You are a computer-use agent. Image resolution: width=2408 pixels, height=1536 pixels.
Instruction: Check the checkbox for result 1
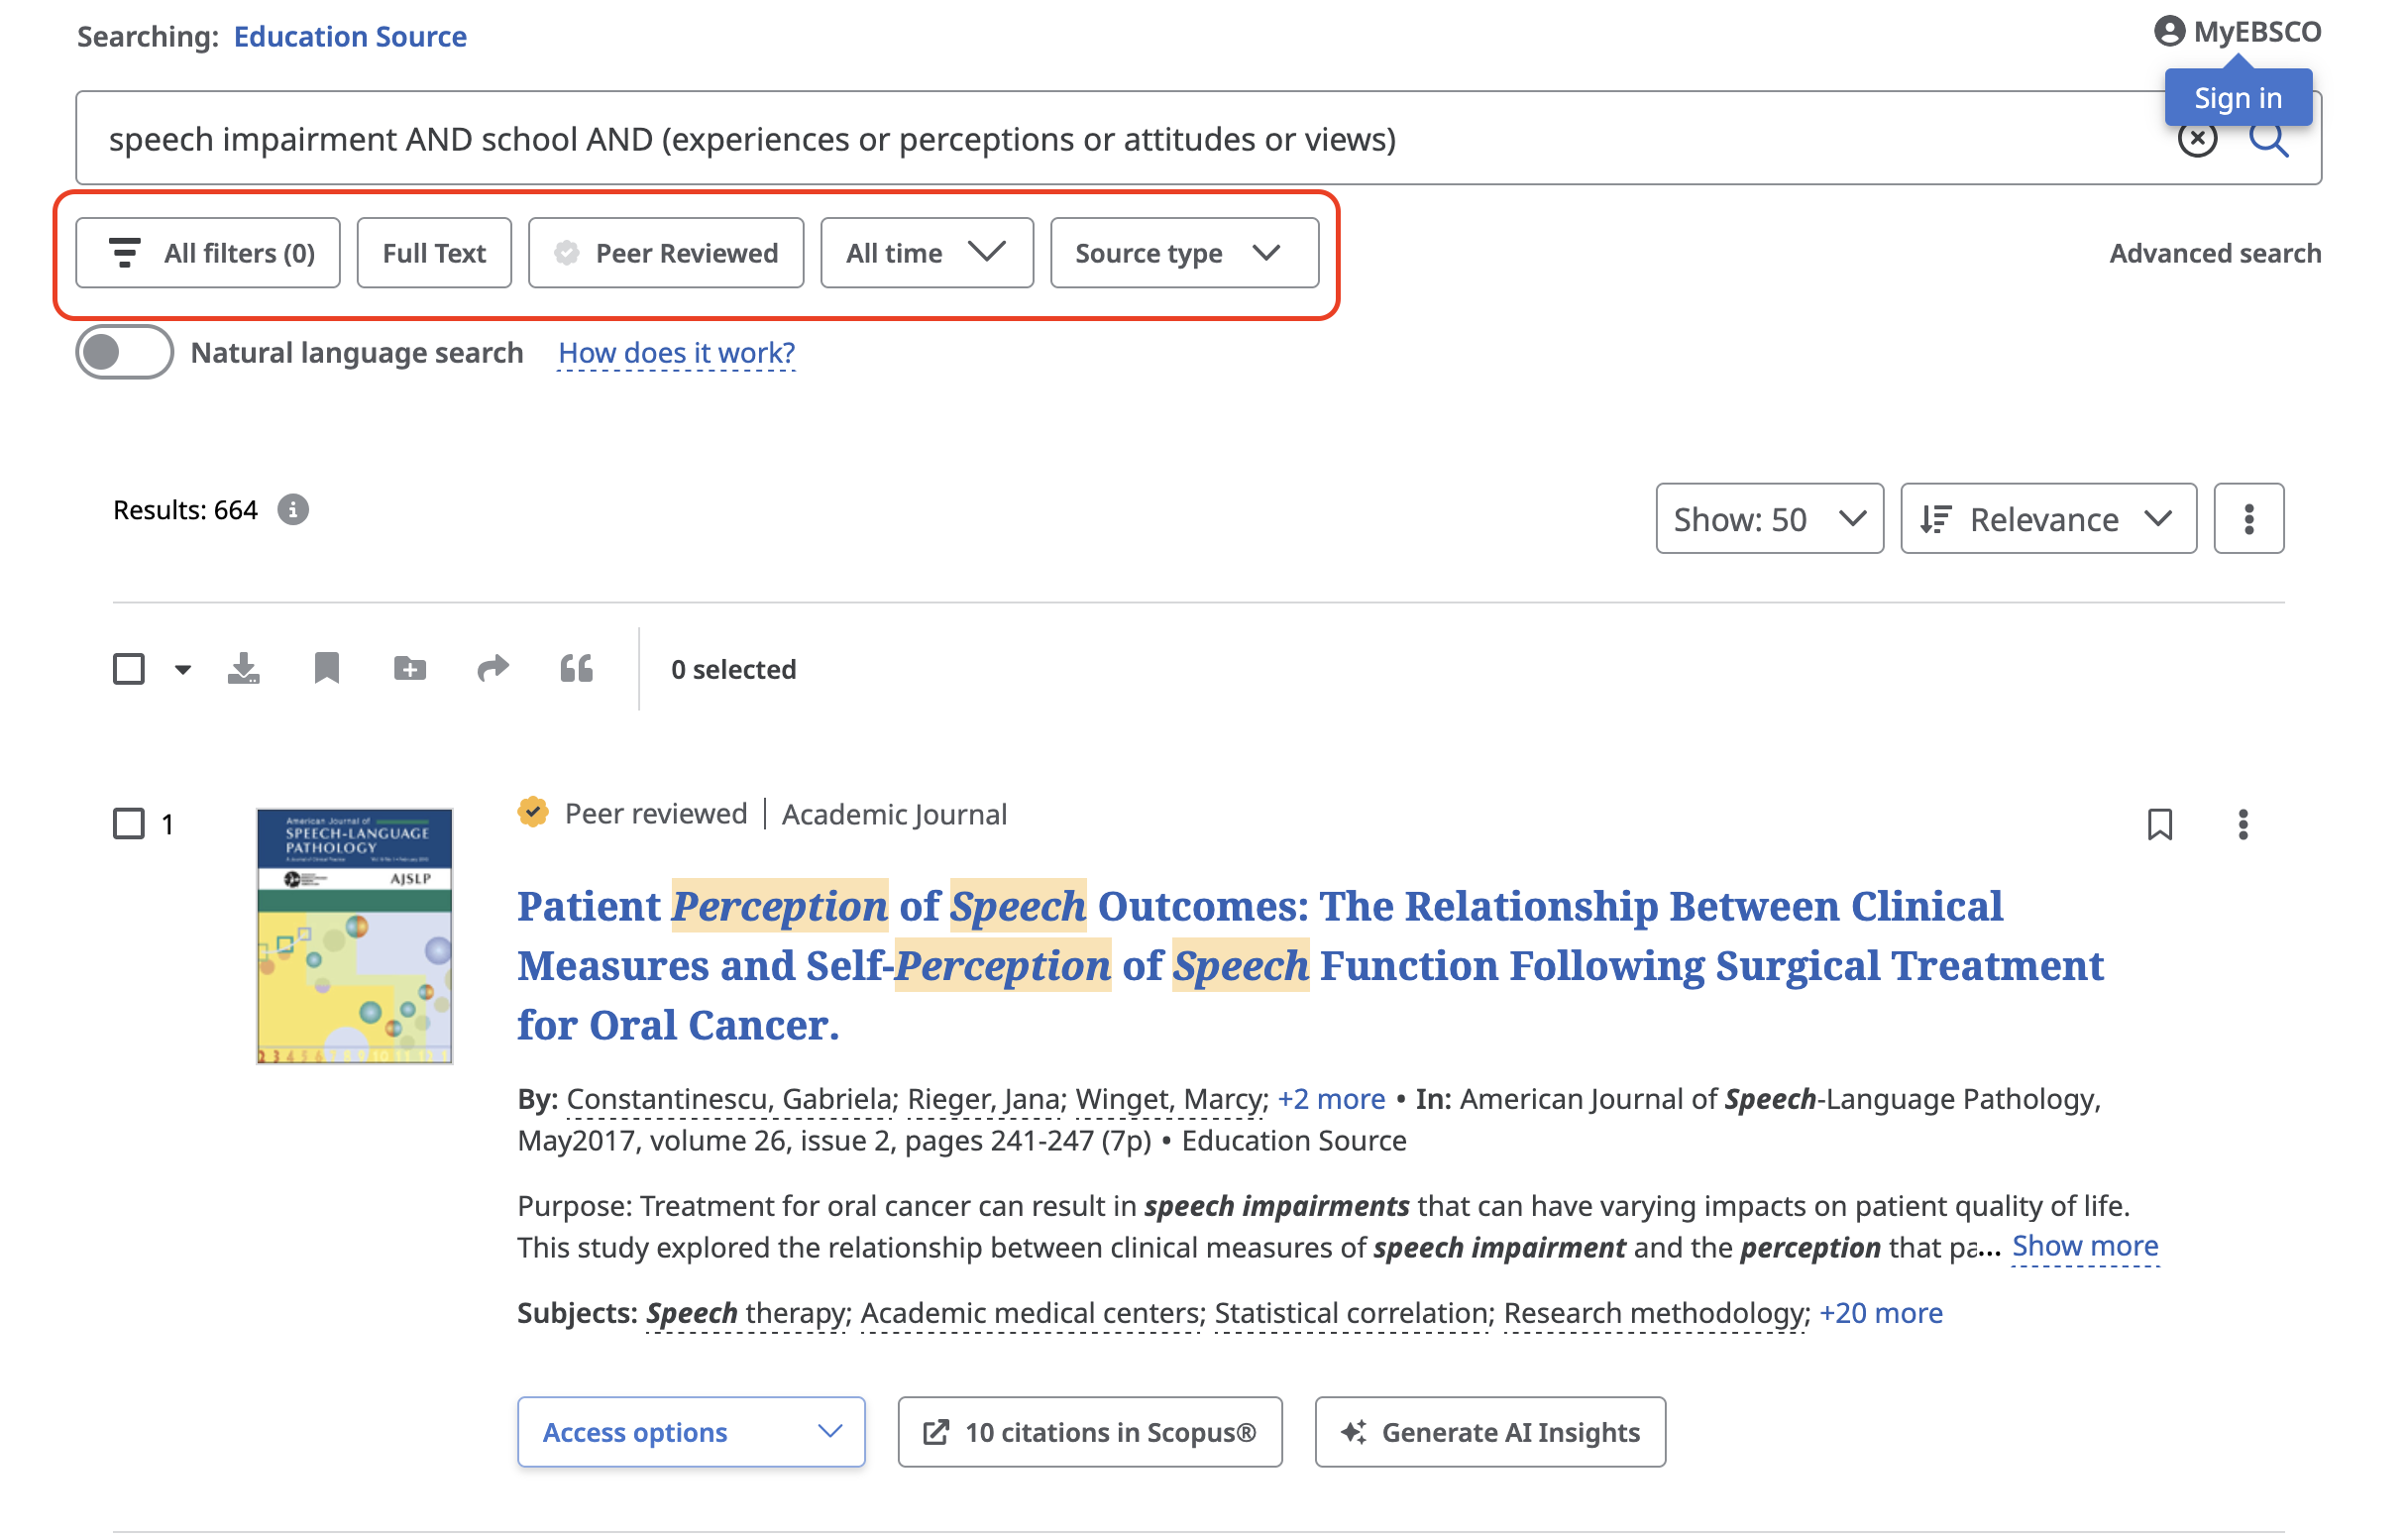129,824
